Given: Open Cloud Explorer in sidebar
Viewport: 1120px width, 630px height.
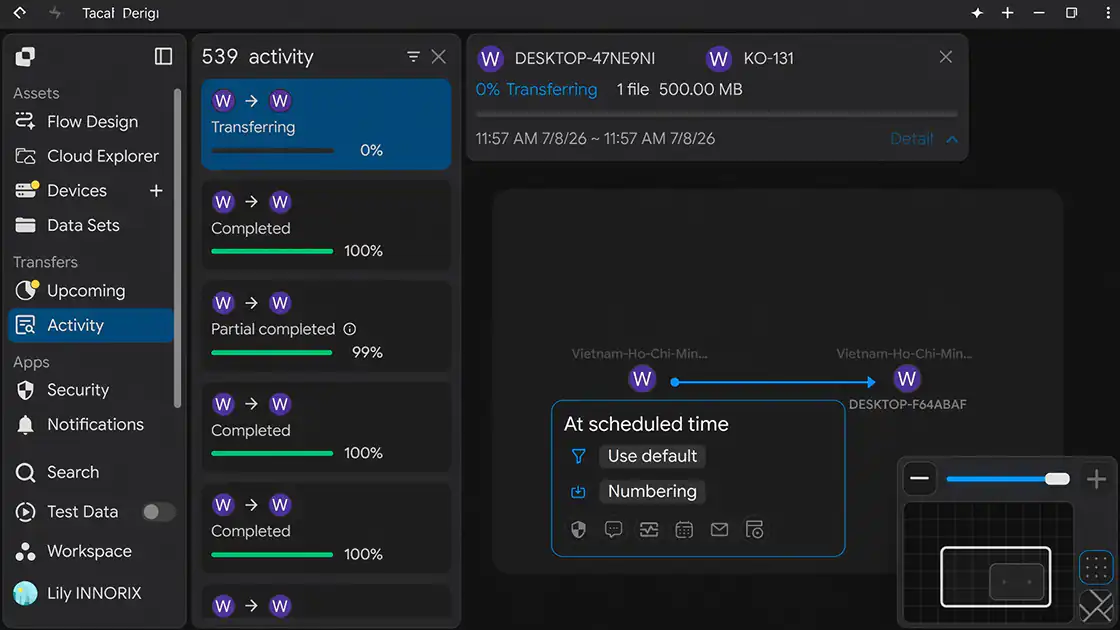Looking at the screenshot, I should click(x=91, y=156).
